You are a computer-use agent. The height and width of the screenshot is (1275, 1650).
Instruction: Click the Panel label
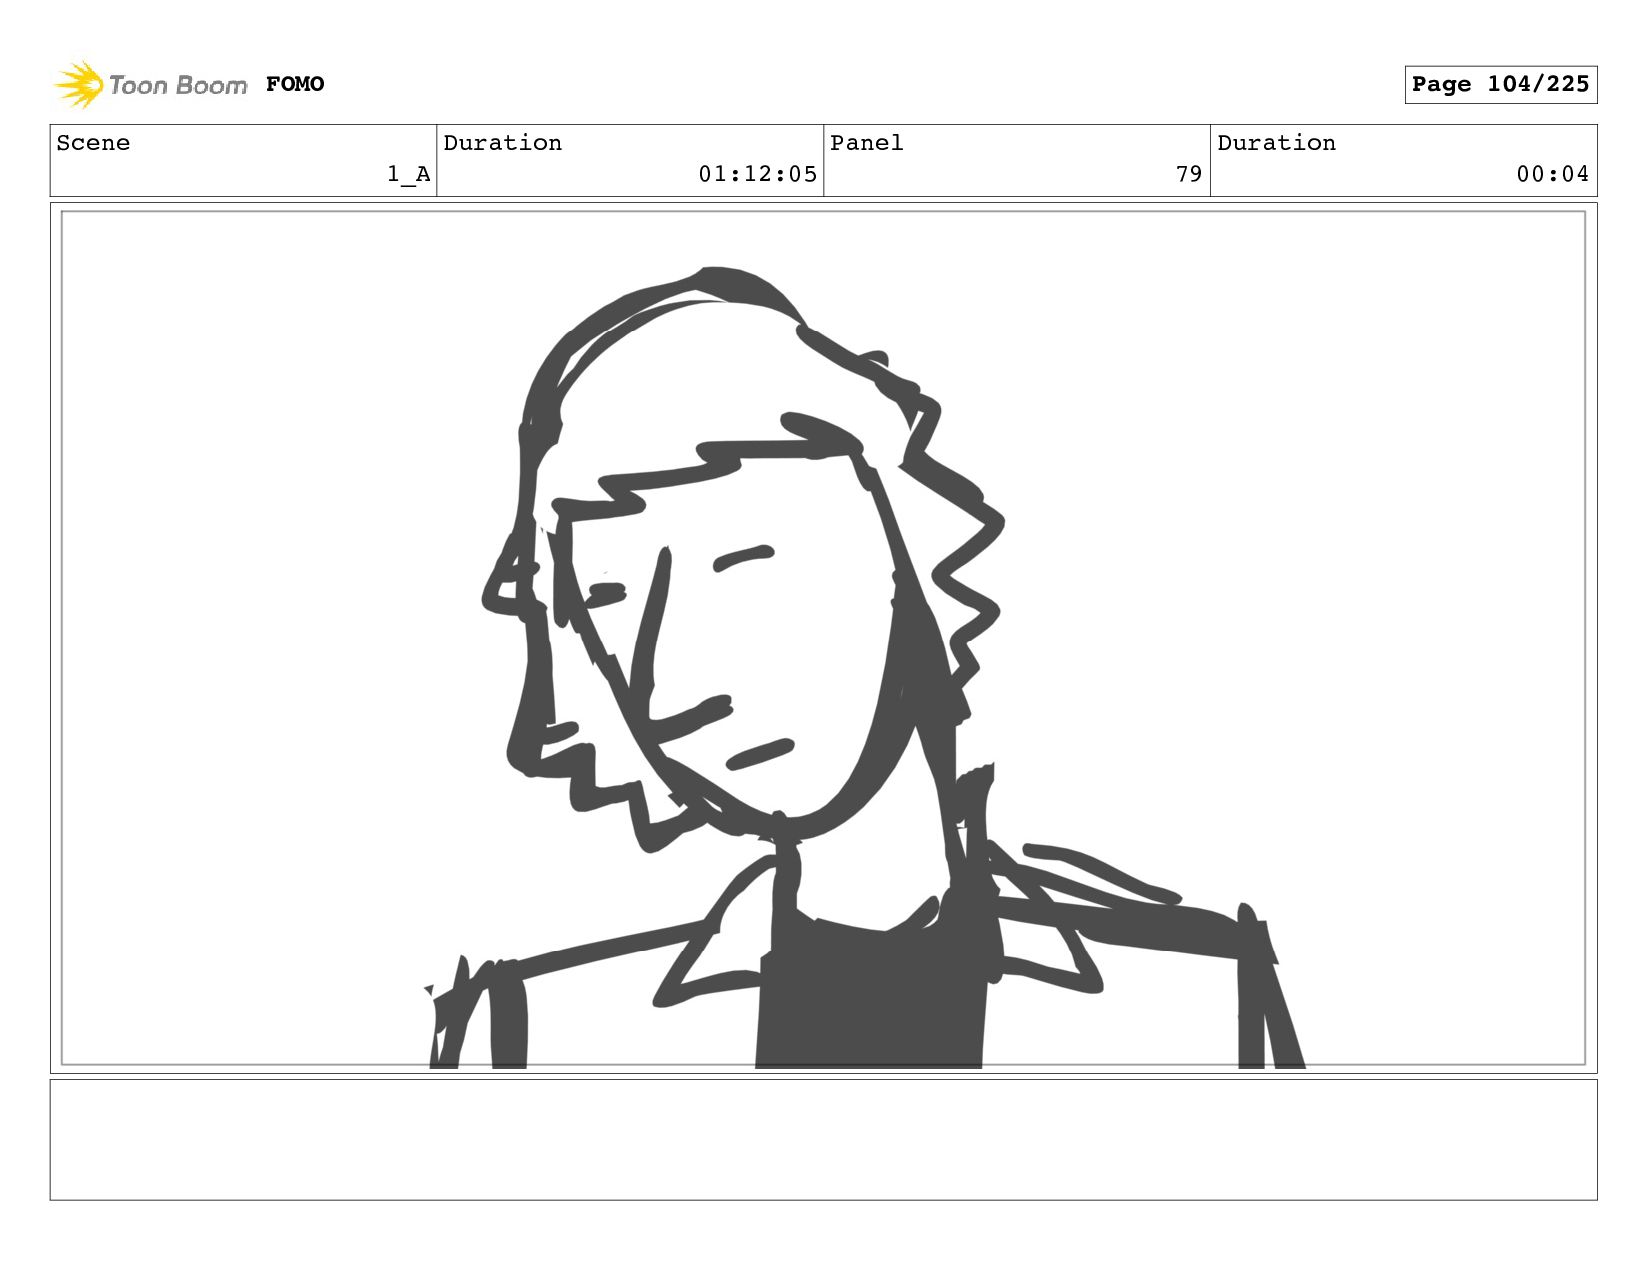[x=867, y=143]
